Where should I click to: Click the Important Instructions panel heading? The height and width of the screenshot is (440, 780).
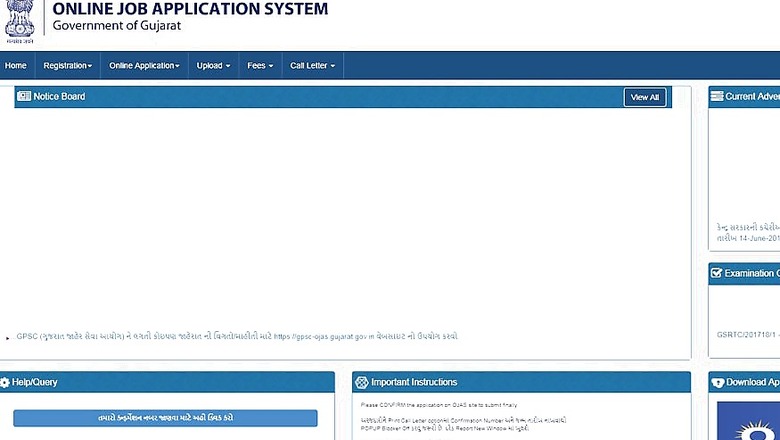click(x=414, y=382)
